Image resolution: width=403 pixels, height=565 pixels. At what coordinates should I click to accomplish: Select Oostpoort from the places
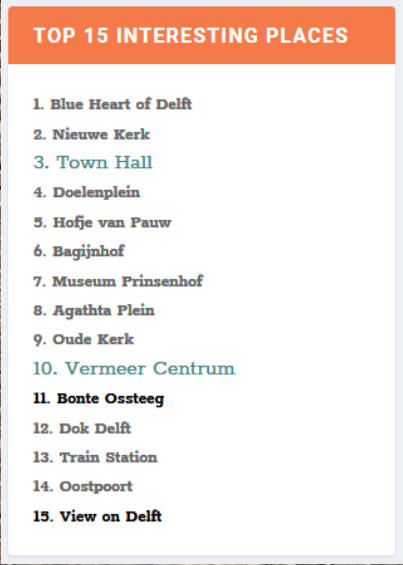[83, 486]
